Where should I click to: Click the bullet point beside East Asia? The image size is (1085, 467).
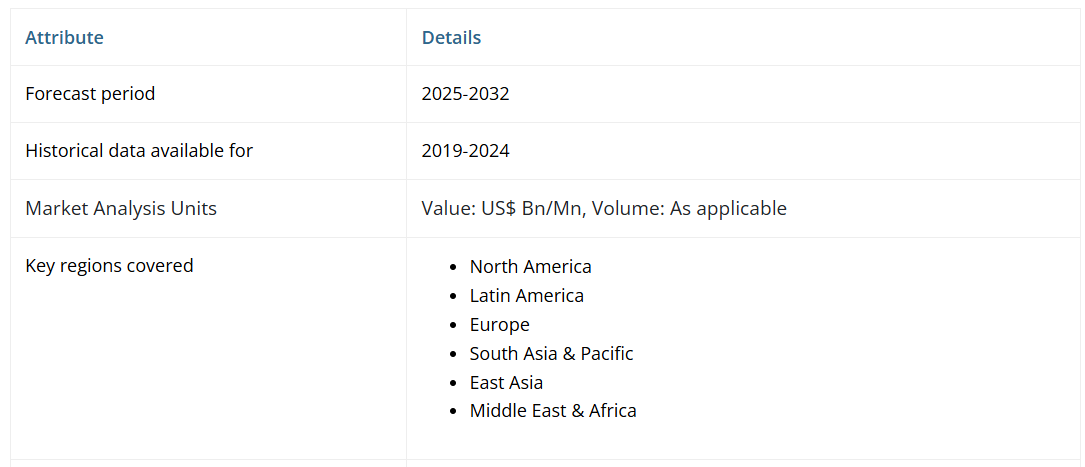click(x=454, y=384)
